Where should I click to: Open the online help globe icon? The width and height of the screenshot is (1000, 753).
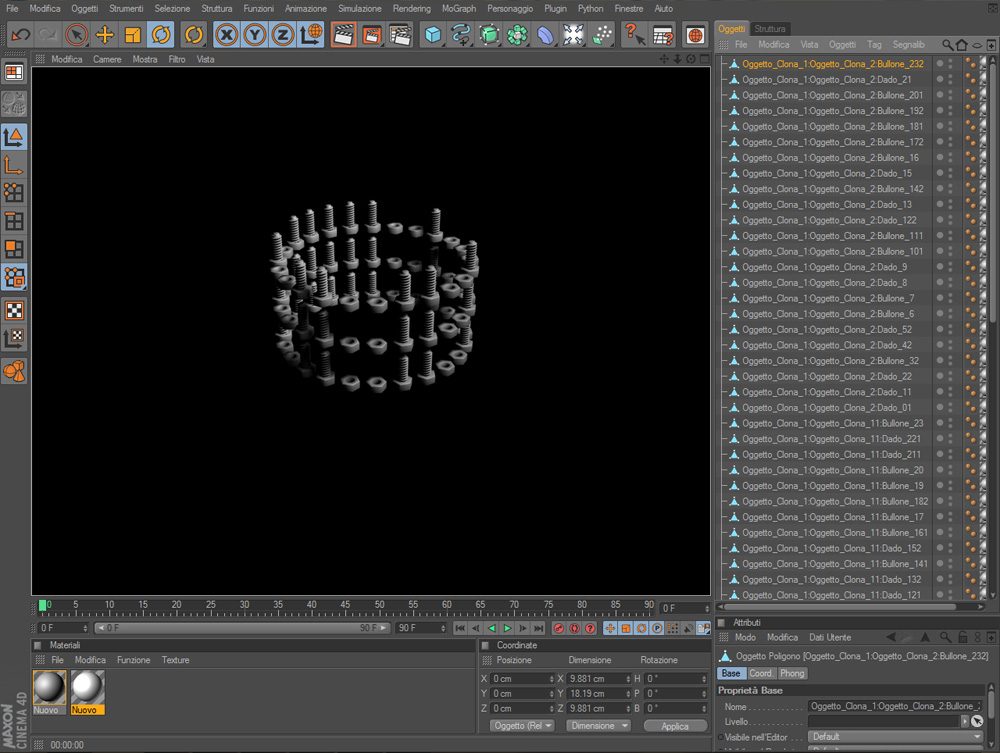click(x=695, y=34)
